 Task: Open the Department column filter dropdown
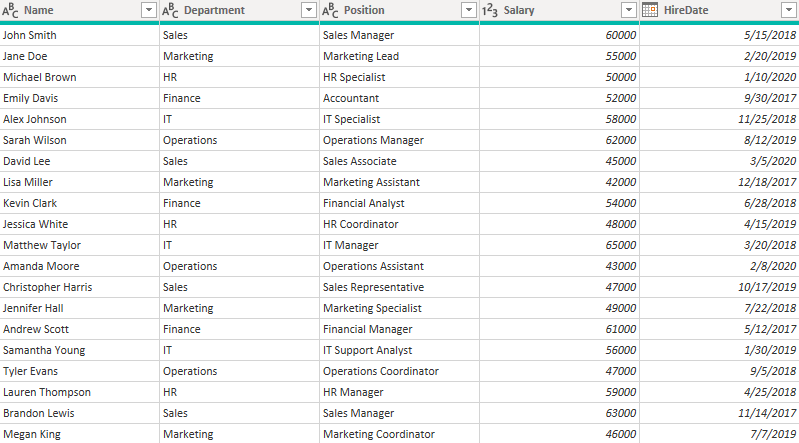[309, 10]
